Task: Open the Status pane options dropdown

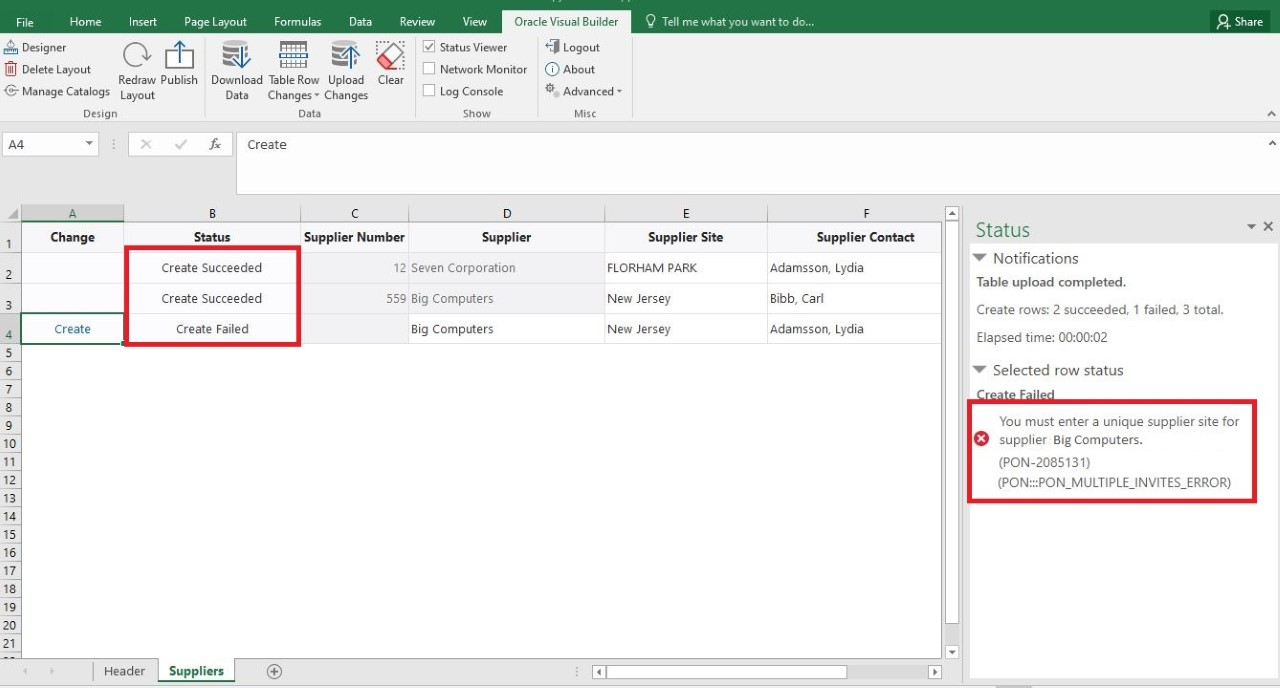Action: [1251, 227]
